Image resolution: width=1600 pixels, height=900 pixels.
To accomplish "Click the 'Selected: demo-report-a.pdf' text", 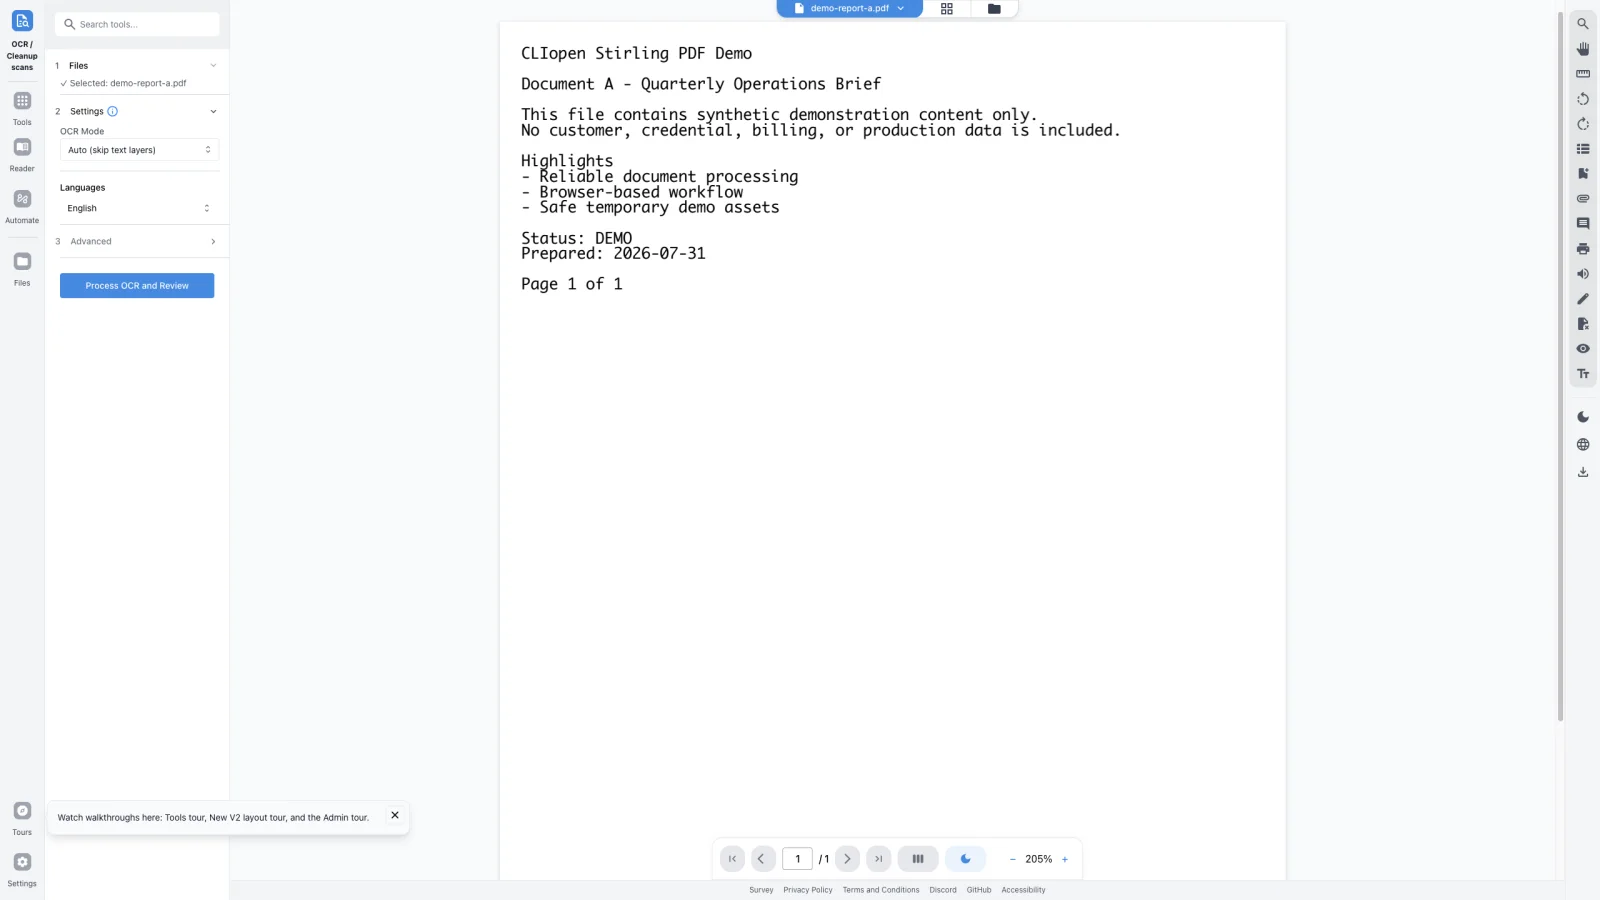I will point(128,83).
